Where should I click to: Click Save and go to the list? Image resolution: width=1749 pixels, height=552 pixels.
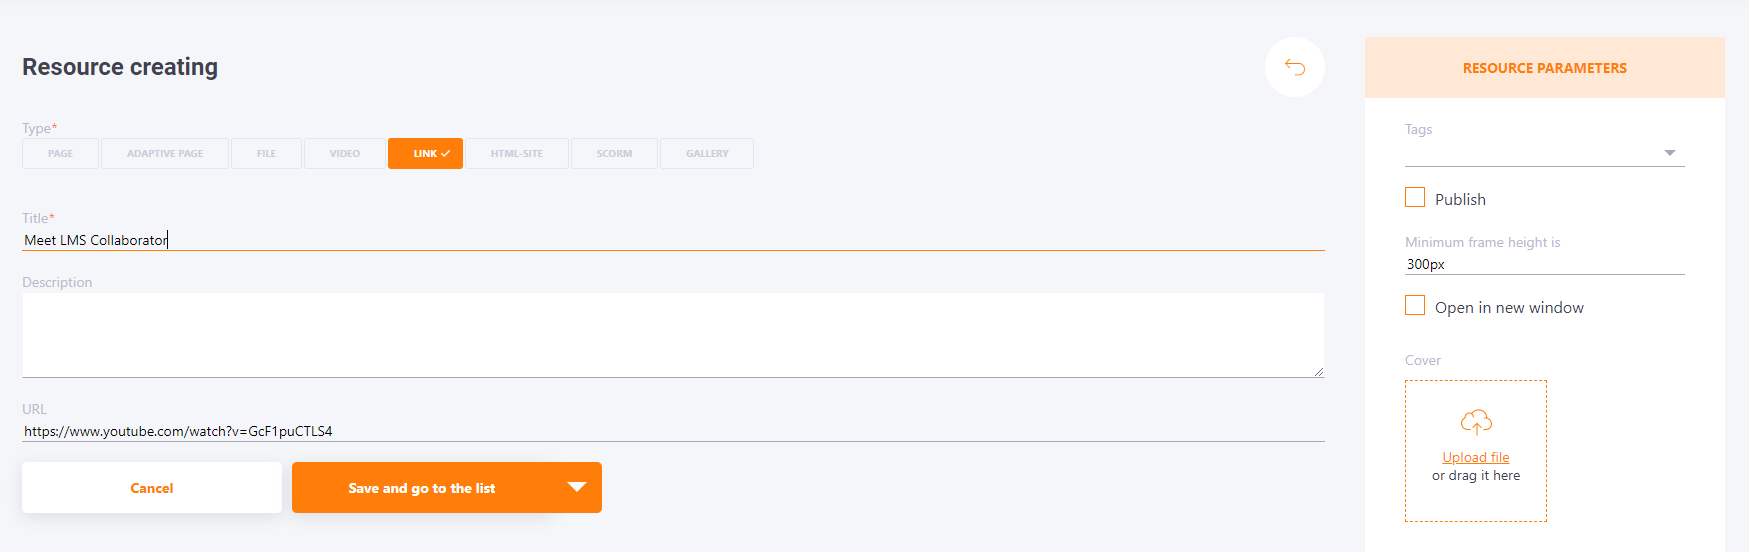422,488
